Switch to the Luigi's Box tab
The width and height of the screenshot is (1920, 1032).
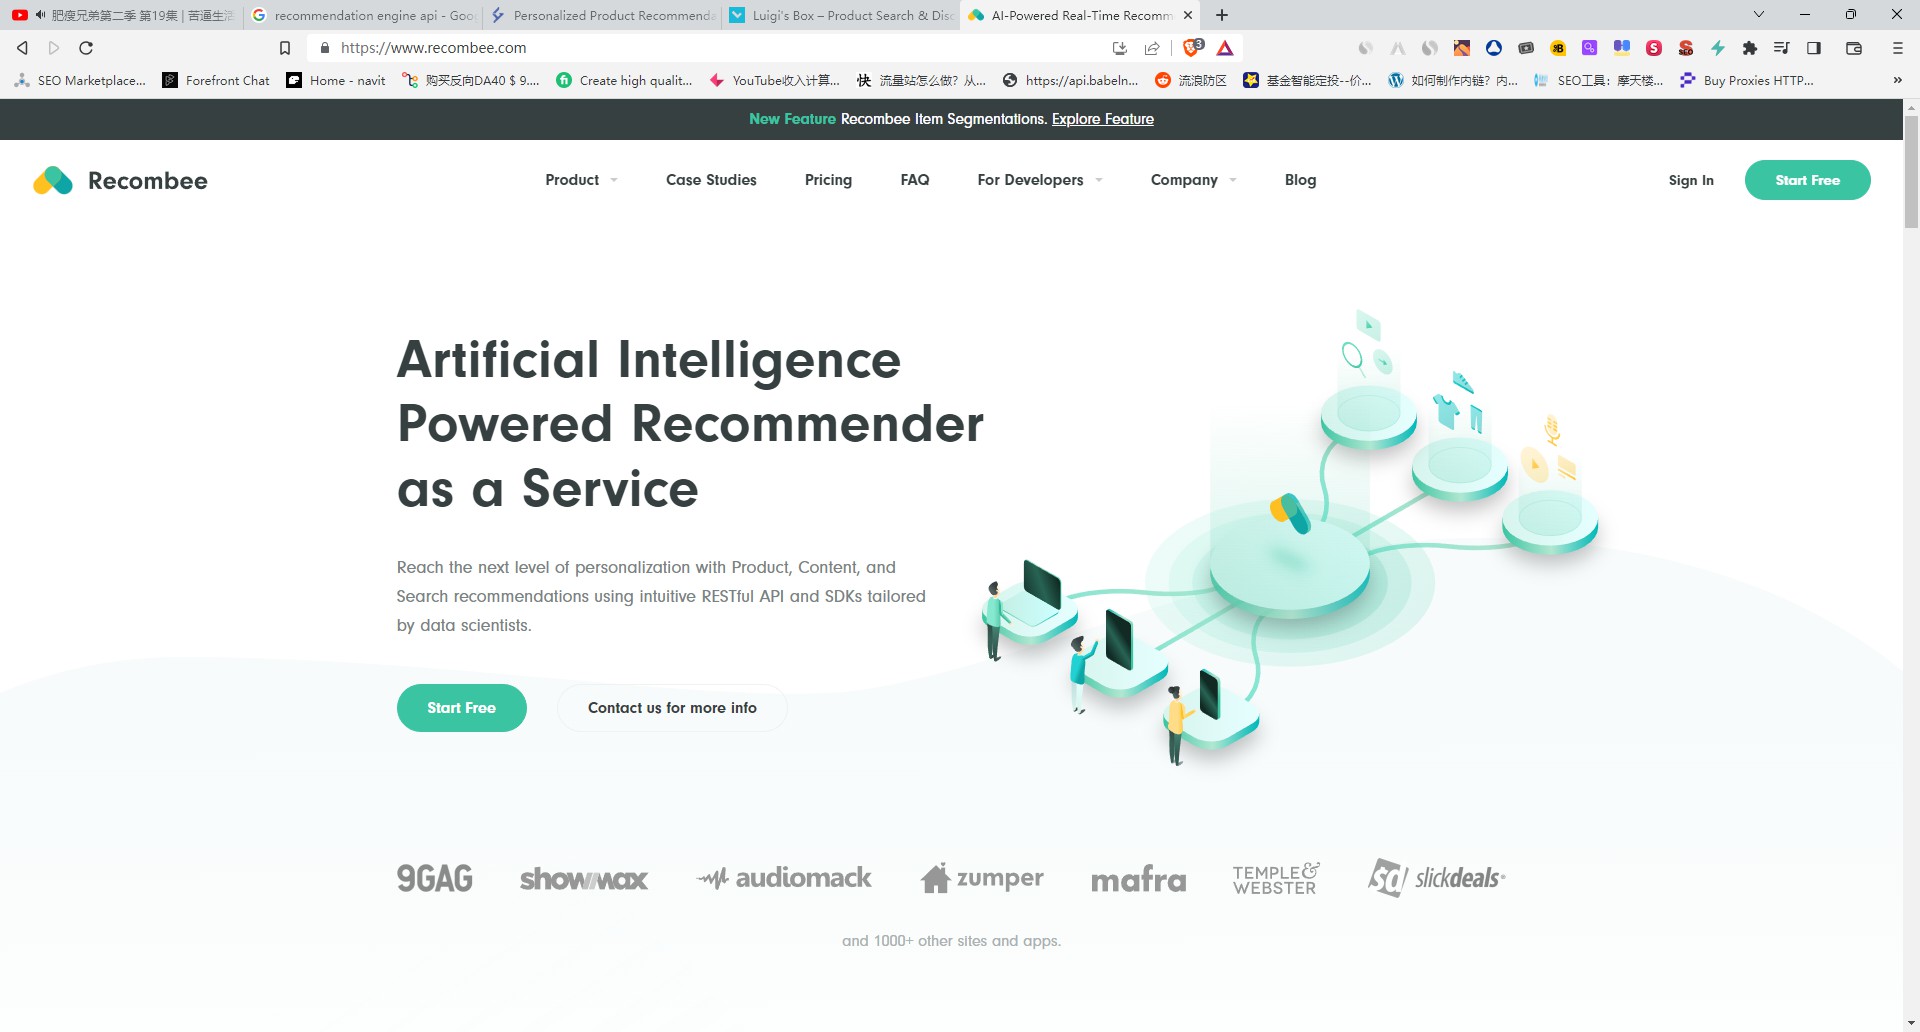(x=842, y=15)
